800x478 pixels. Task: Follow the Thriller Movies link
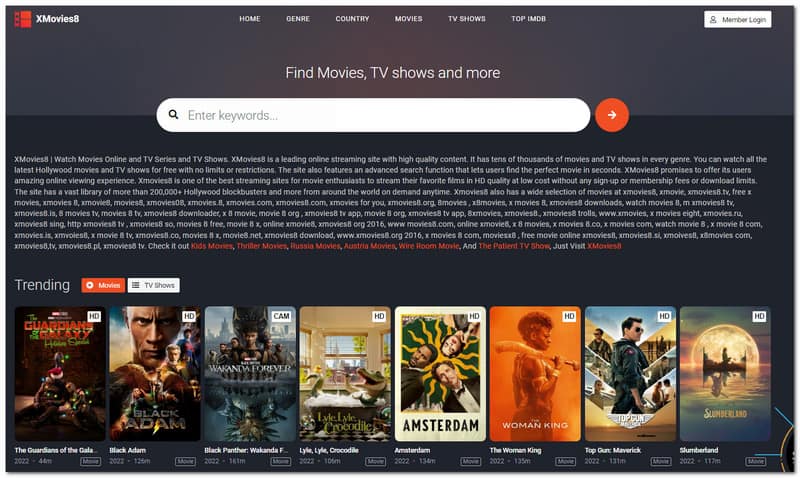(x=261, y=246)
